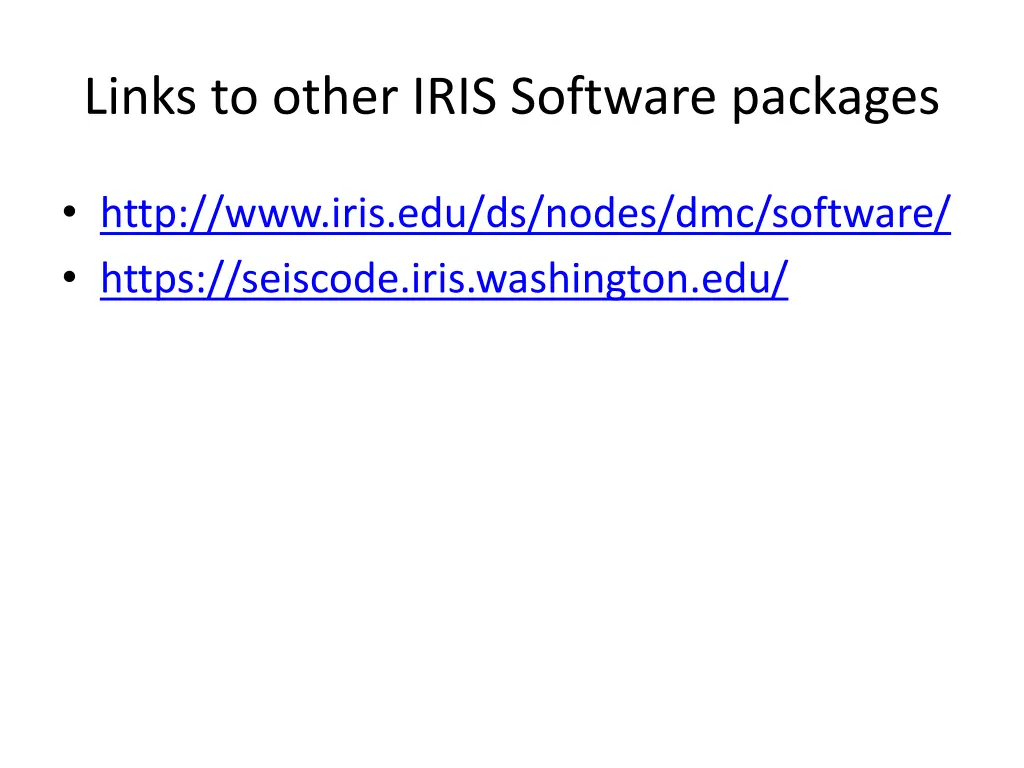Open the seiscode.iris.washington.edu link
This screenshot has height=768, width=1024.
(444, 280)
